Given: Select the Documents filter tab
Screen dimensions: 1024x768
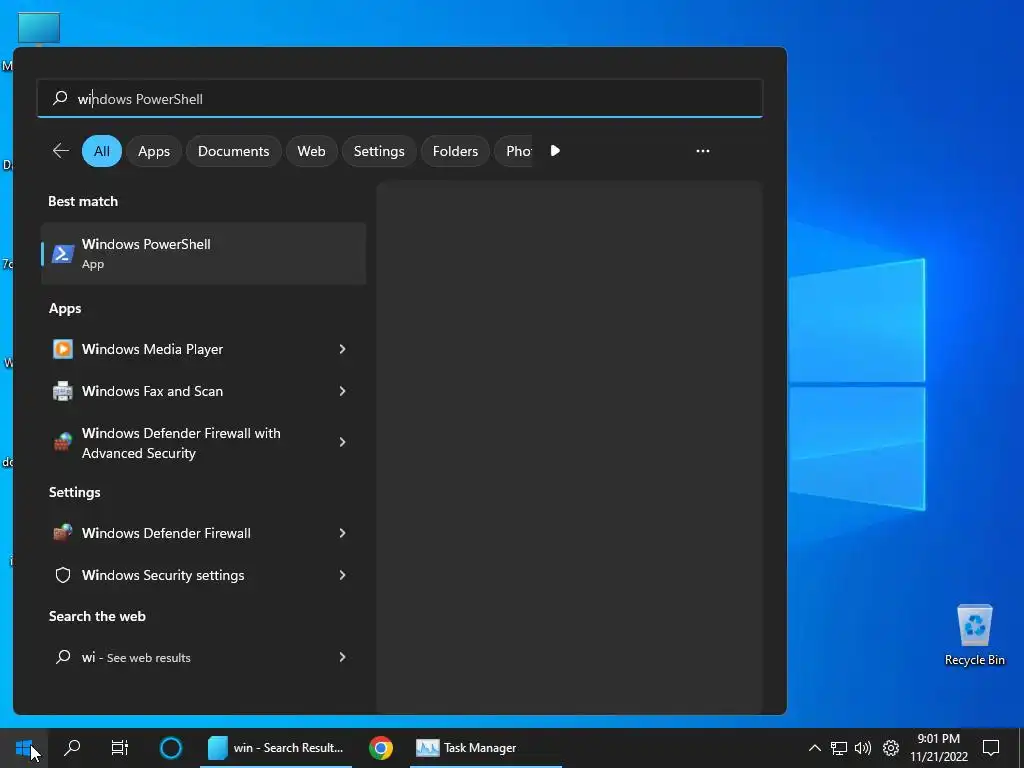Looking at the screenshot, I should click(234, 151).
